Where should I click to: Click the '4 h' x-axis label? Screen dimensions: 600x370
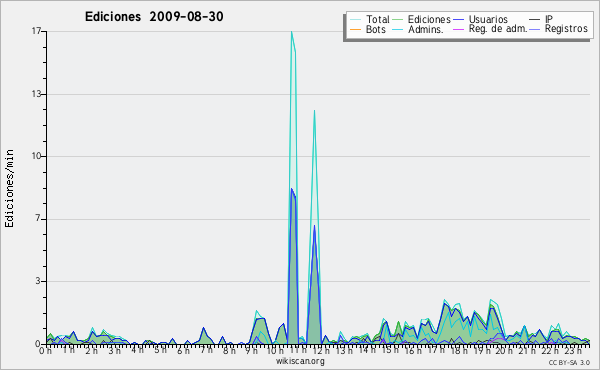click(x=137, y=350)
